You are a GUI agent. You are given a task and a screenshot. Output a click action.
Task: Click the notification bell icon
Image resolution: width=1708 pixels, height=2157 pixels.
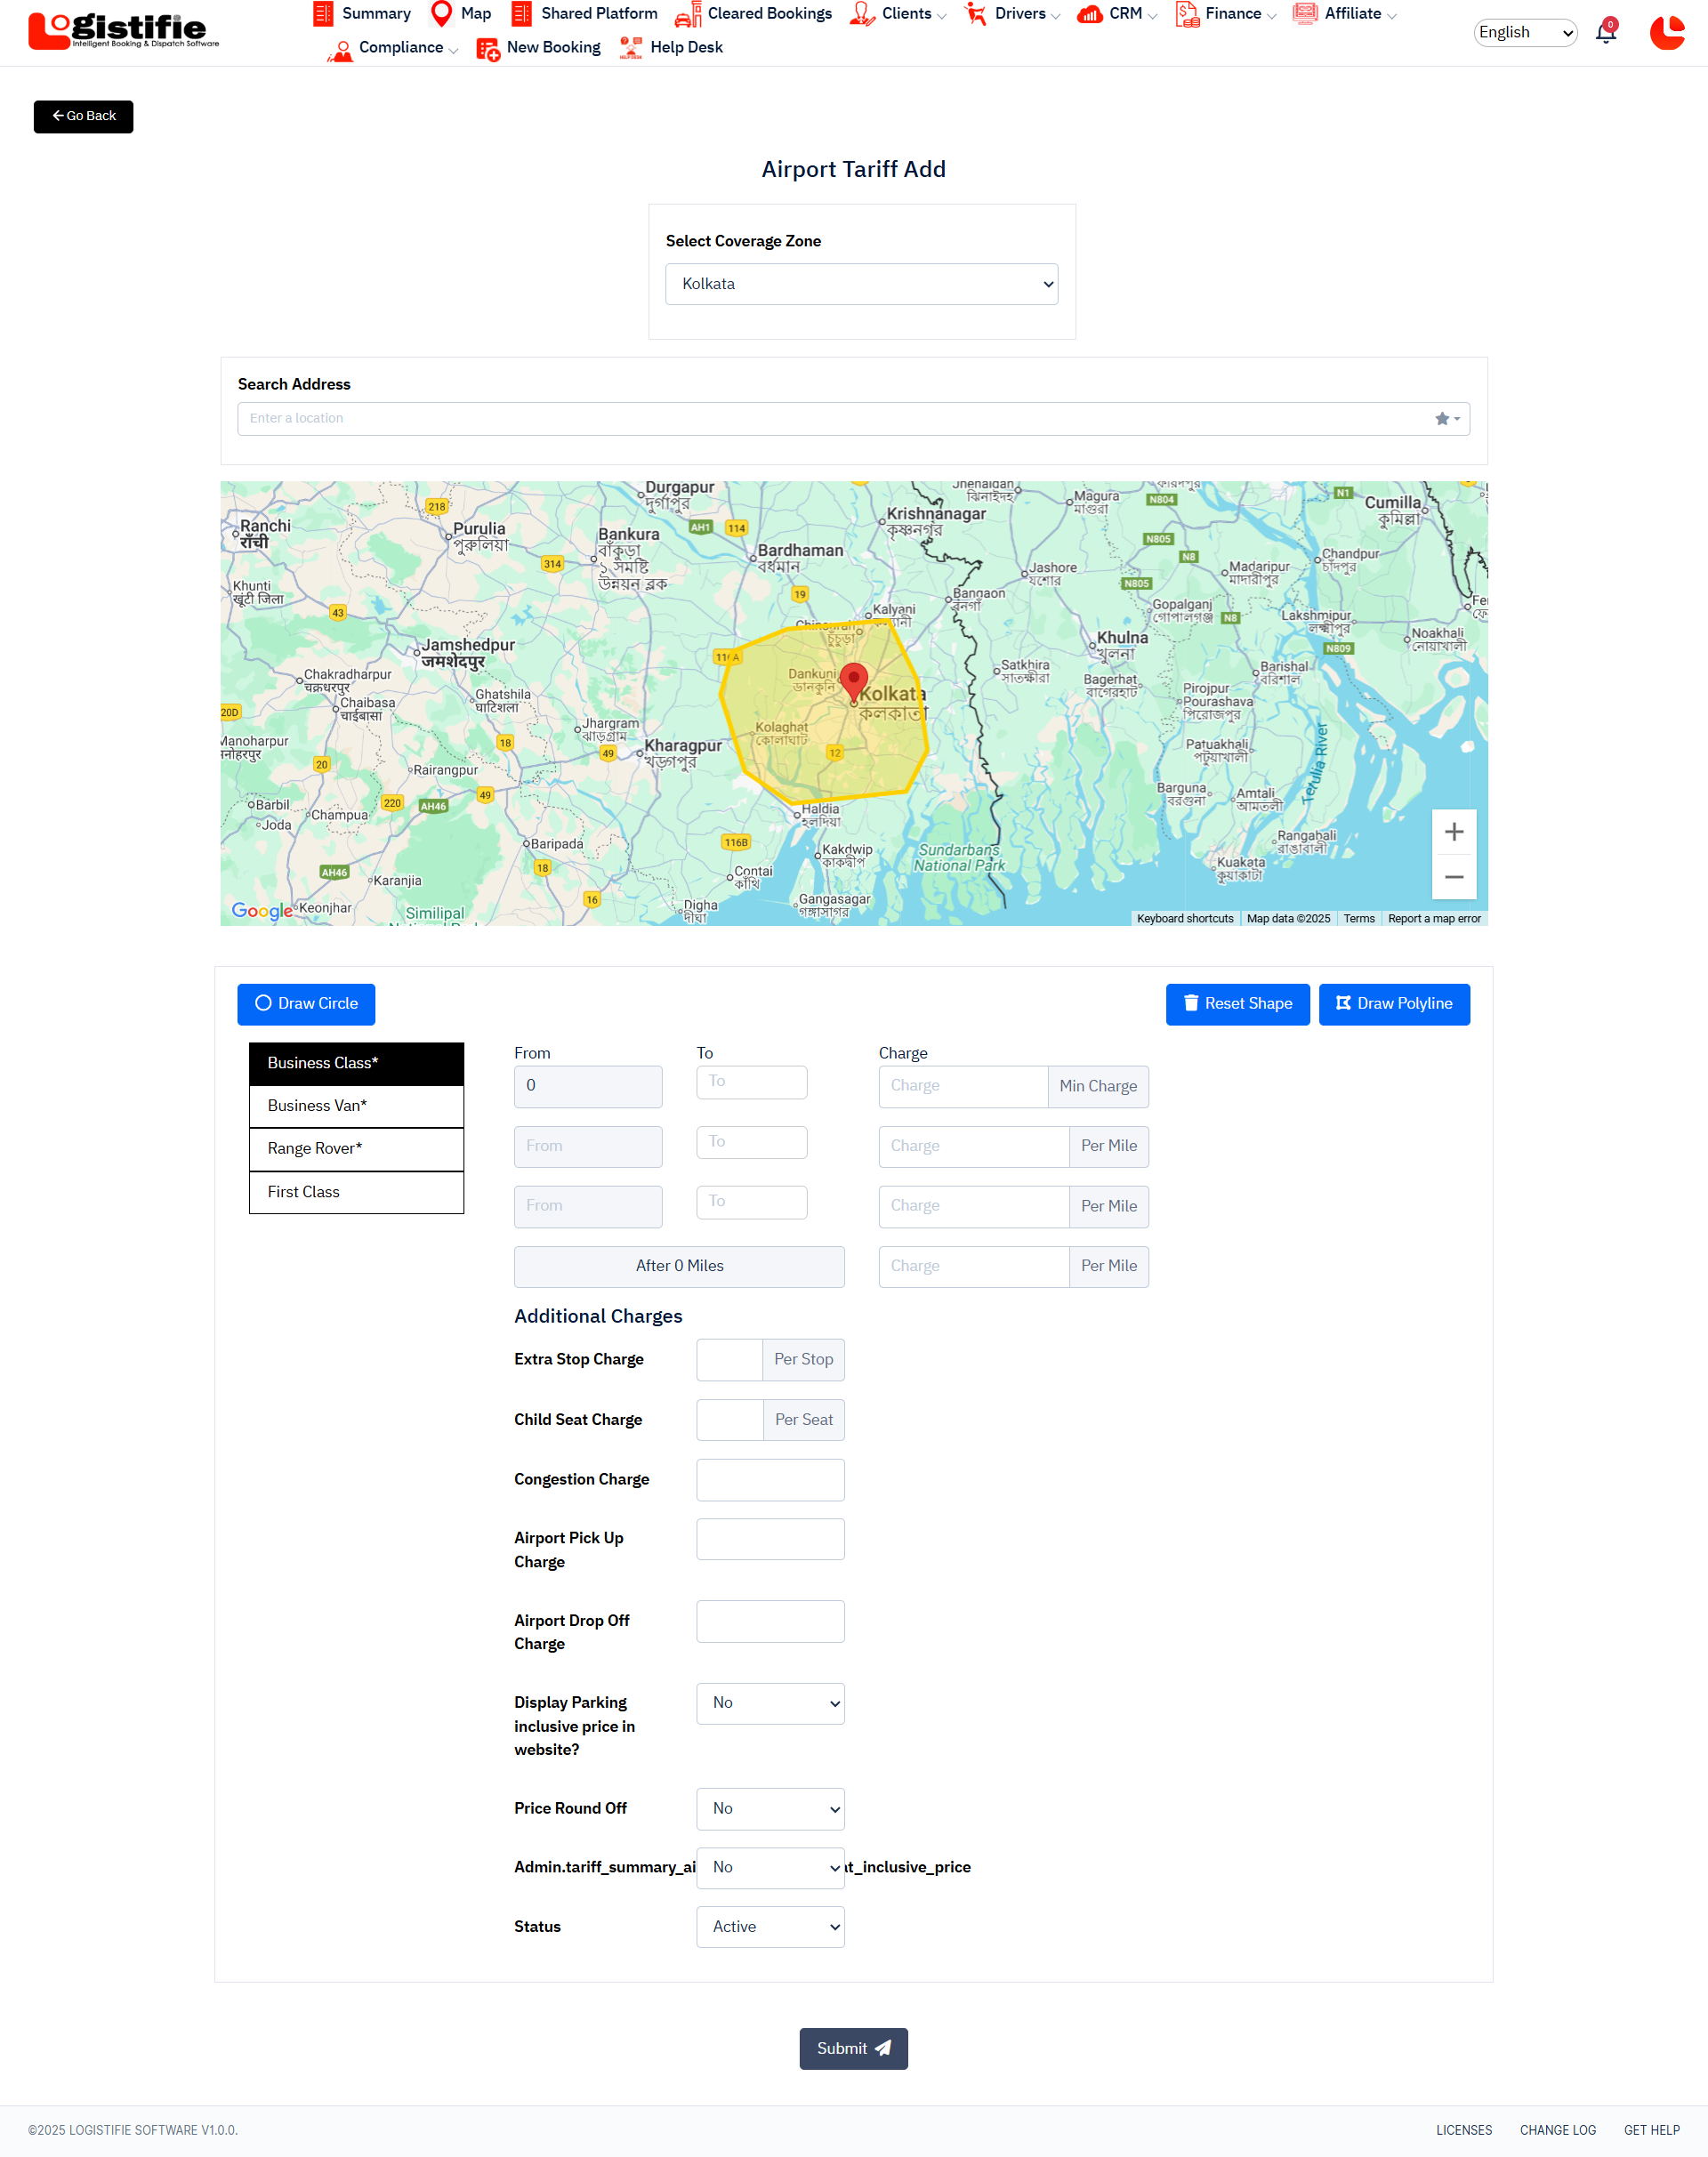click(1605, 33)
